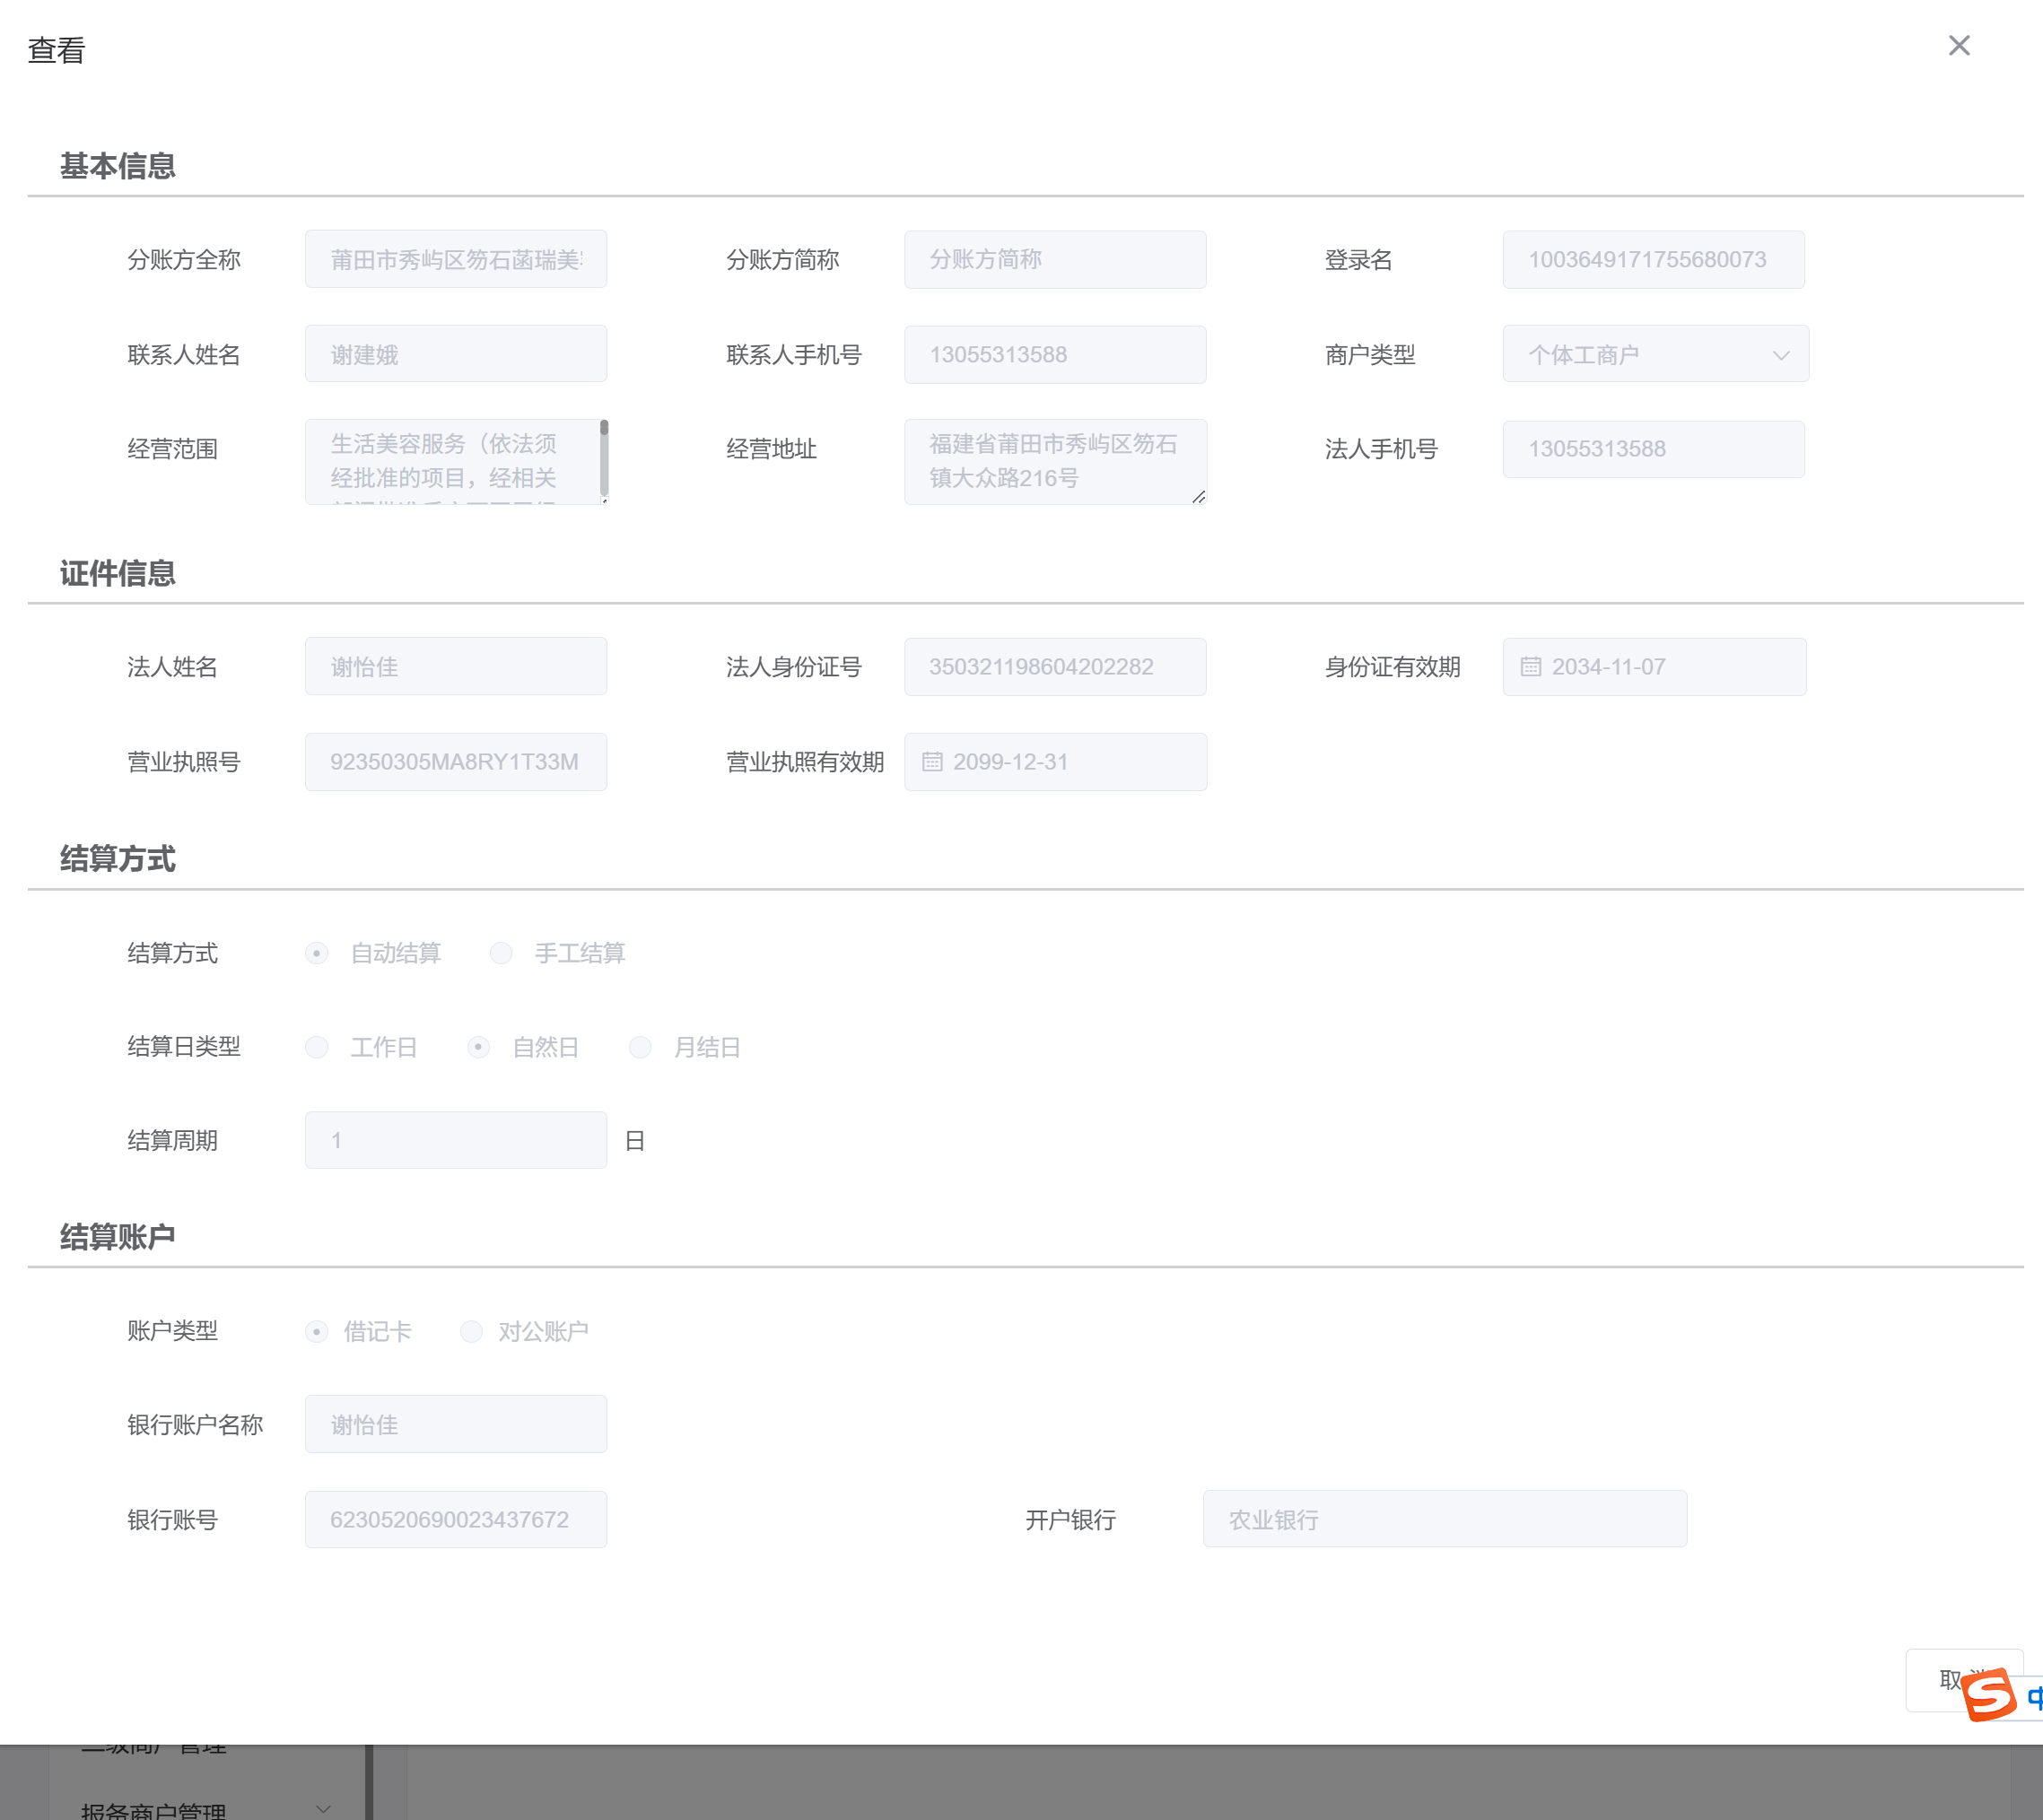Open the 商户类型 dropdown arrow

click(x=1780, y=355)
